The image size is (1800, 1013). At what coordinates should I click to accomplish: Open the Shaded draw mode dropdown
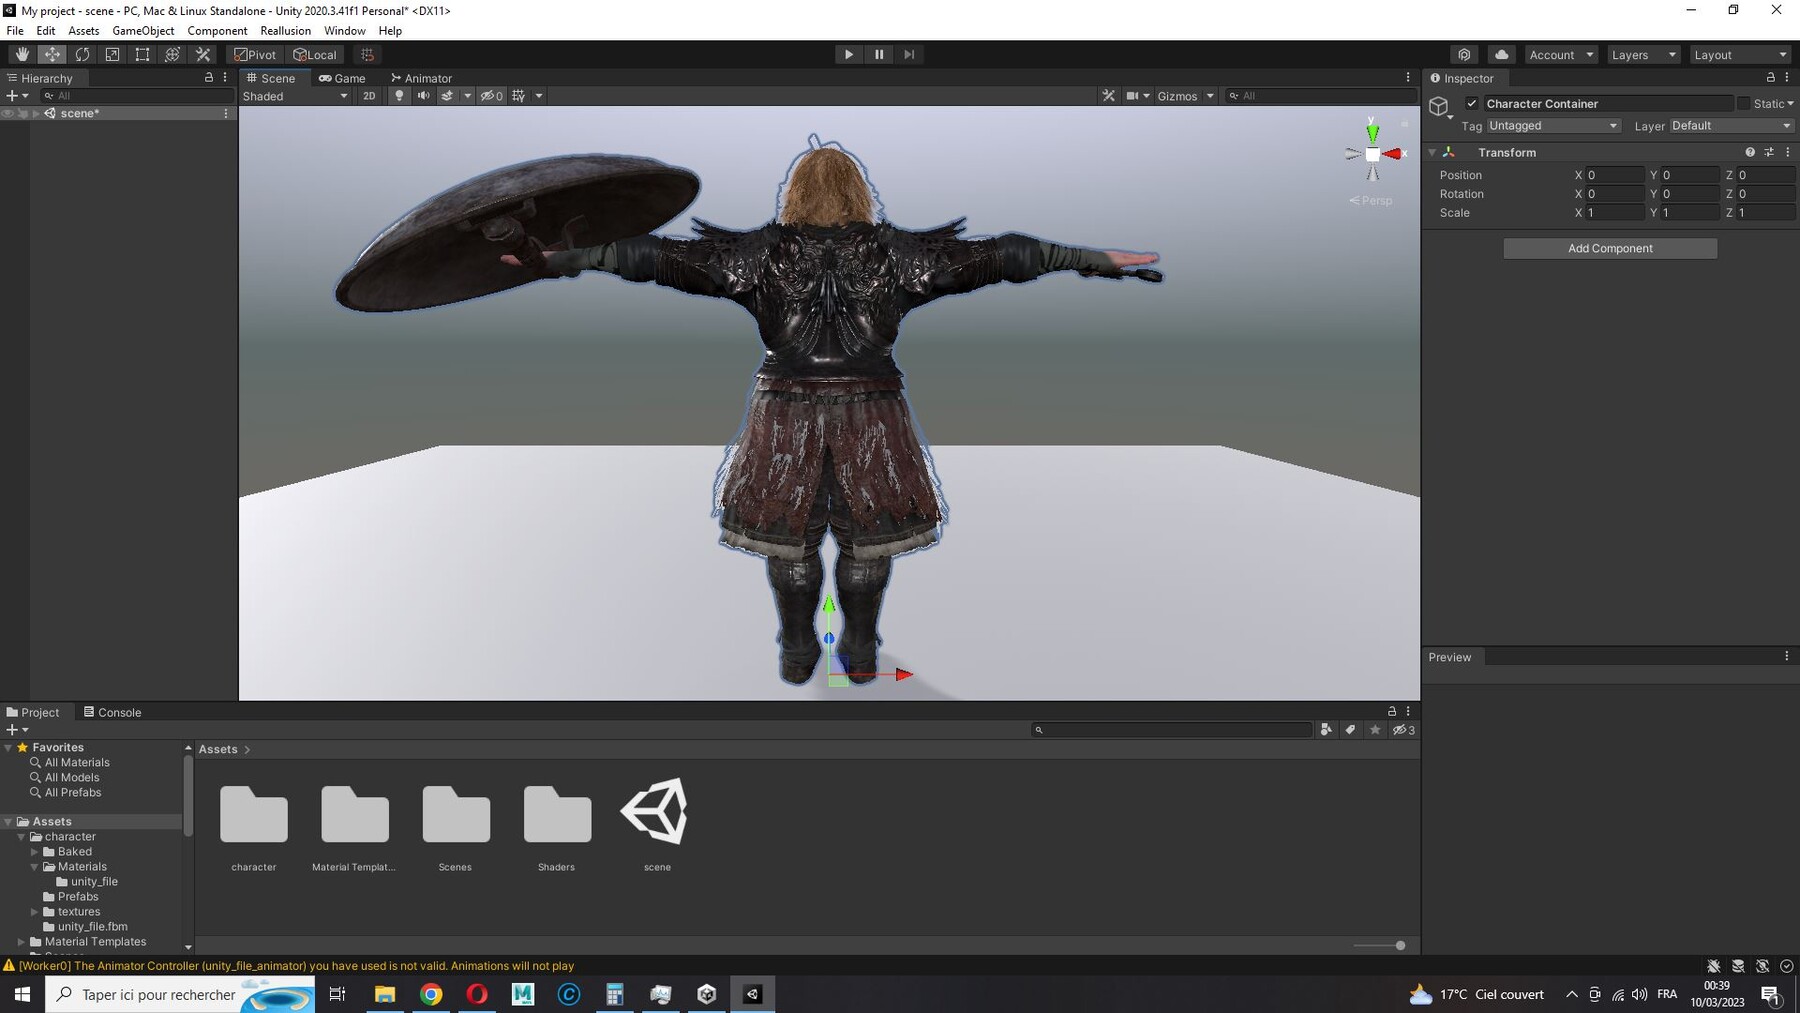tap(295, 96)
